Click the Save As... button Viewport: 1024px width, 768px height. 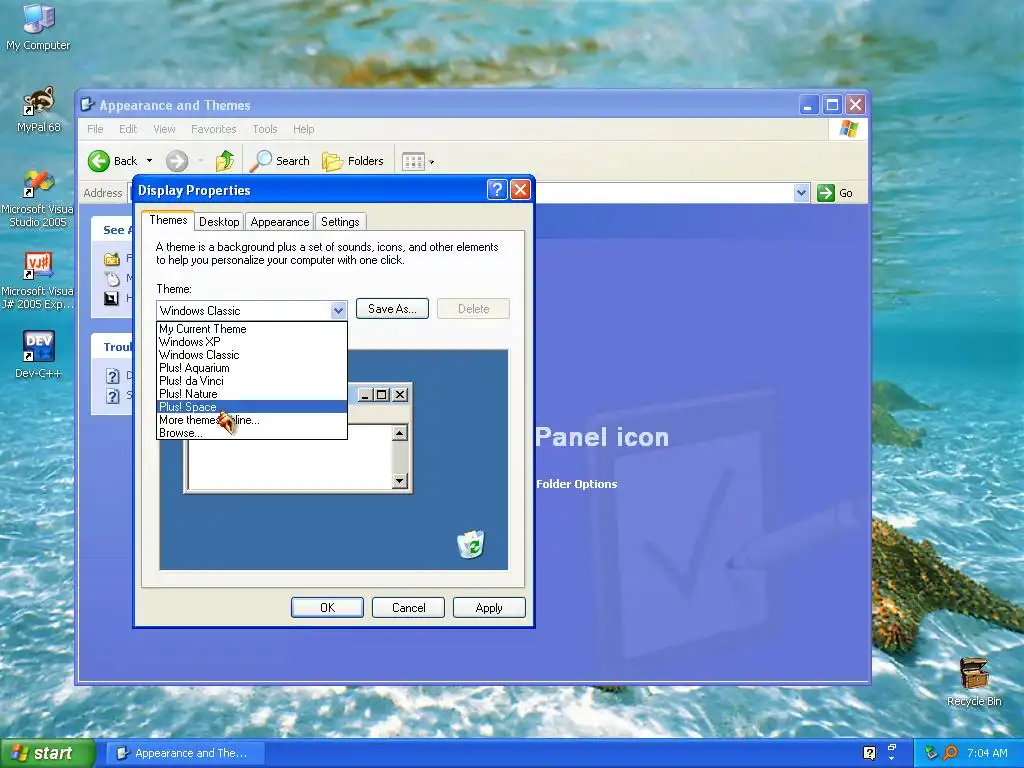click(392, 309)
